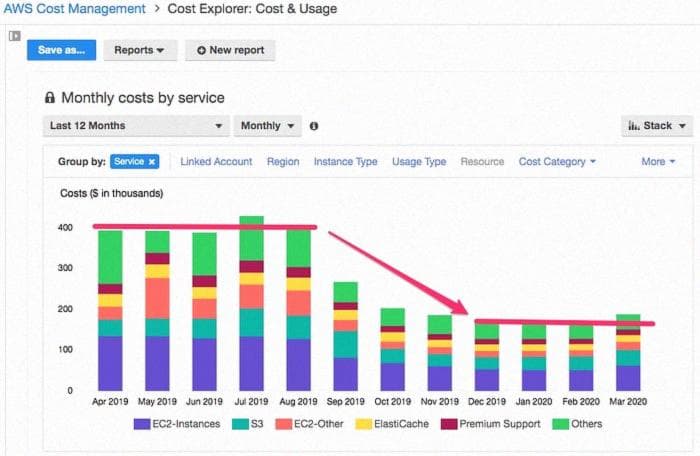Group by Resource
700x456 pixels.
(482, 162)
